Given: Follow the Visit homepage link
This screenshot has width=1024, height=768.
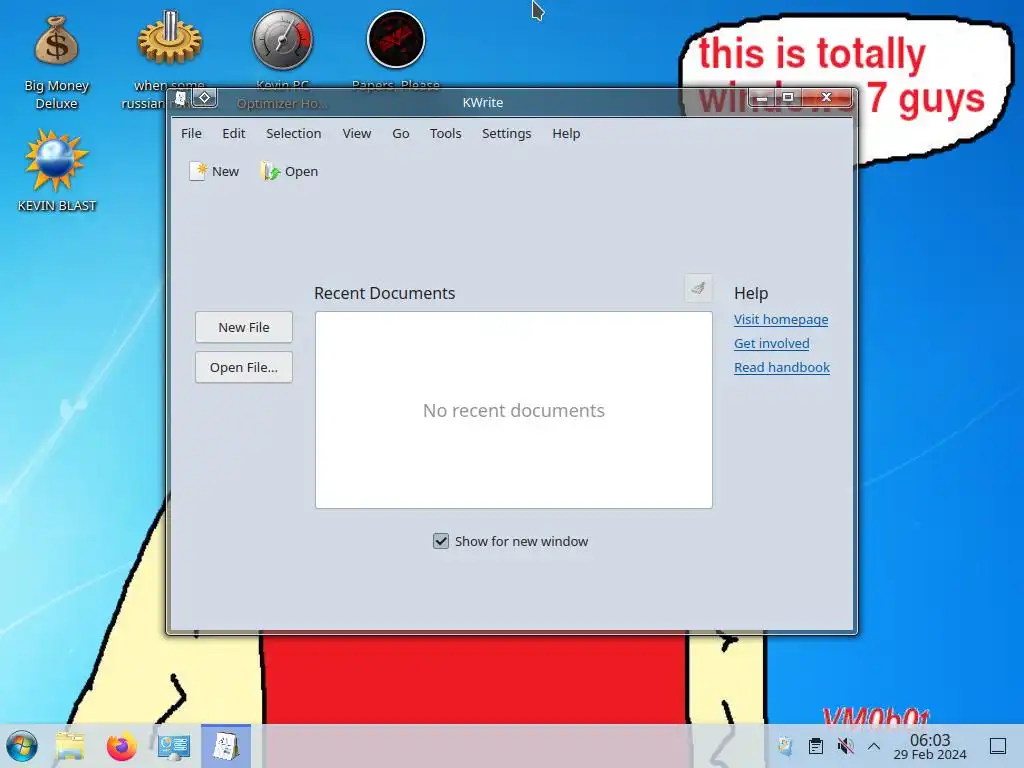Looking at the screenshot, I should [x=781, y=319].
